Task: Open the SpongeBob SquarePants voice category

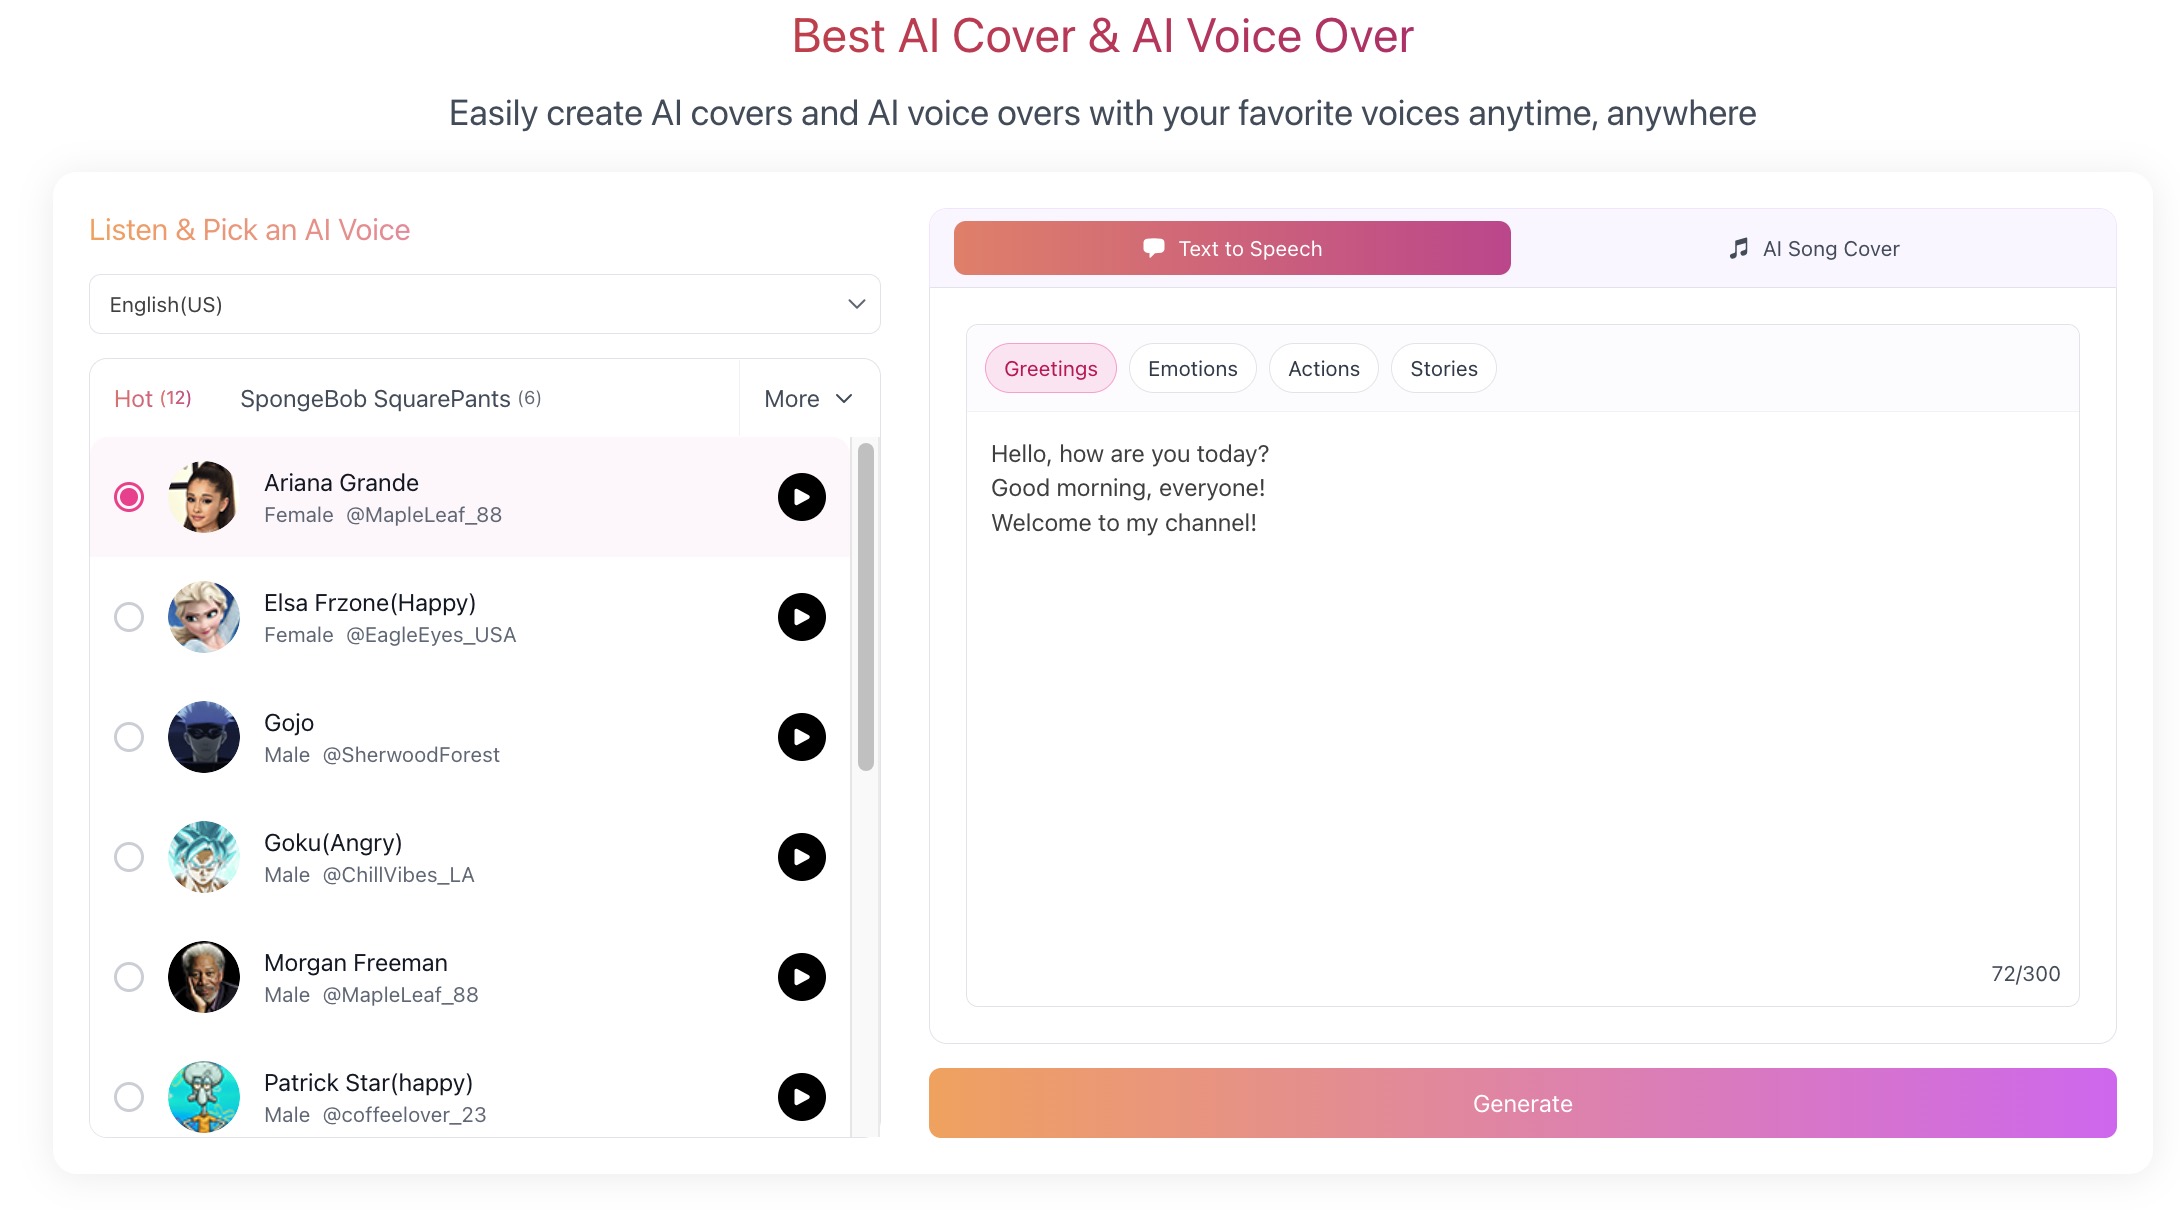Action: (391, 398)
